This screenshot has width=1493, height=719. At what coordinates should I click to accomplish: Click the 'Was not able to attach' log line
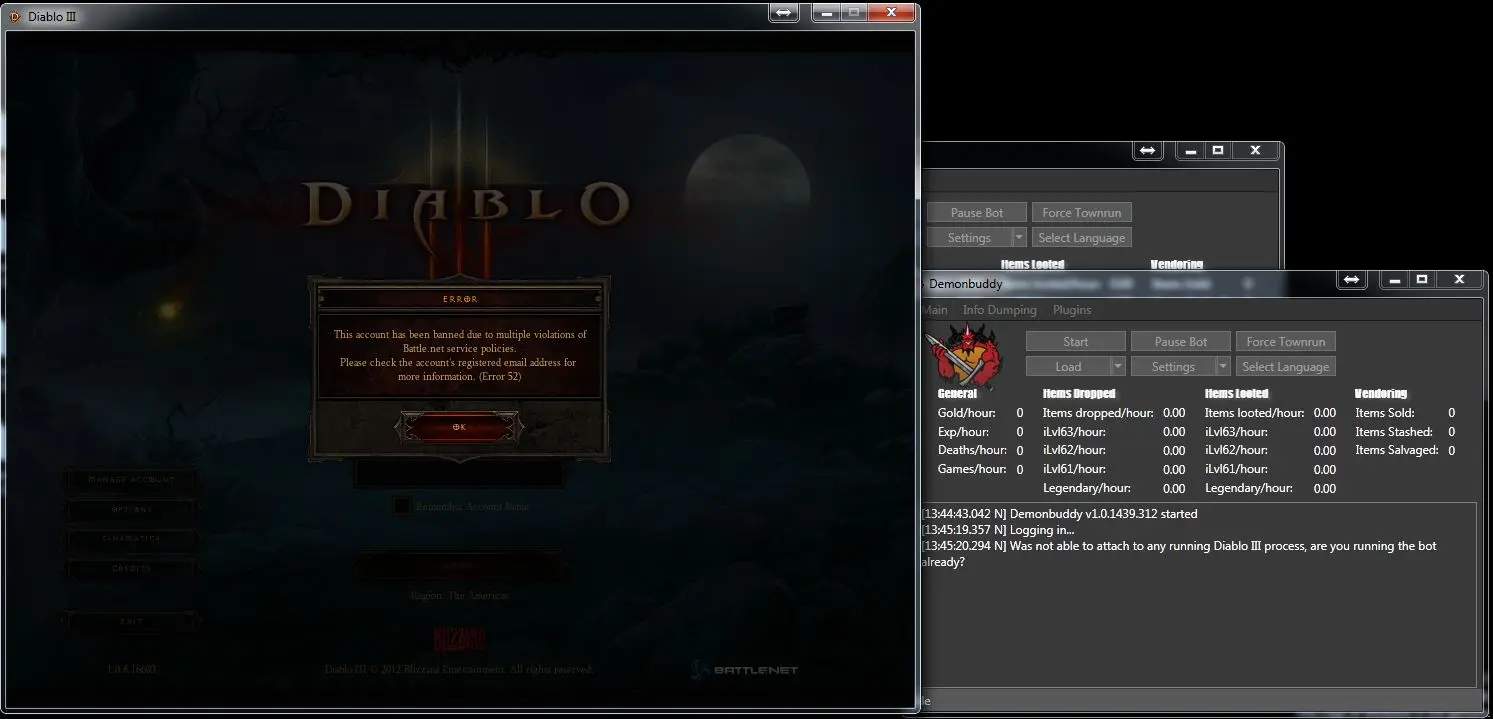click(1179, 554)
